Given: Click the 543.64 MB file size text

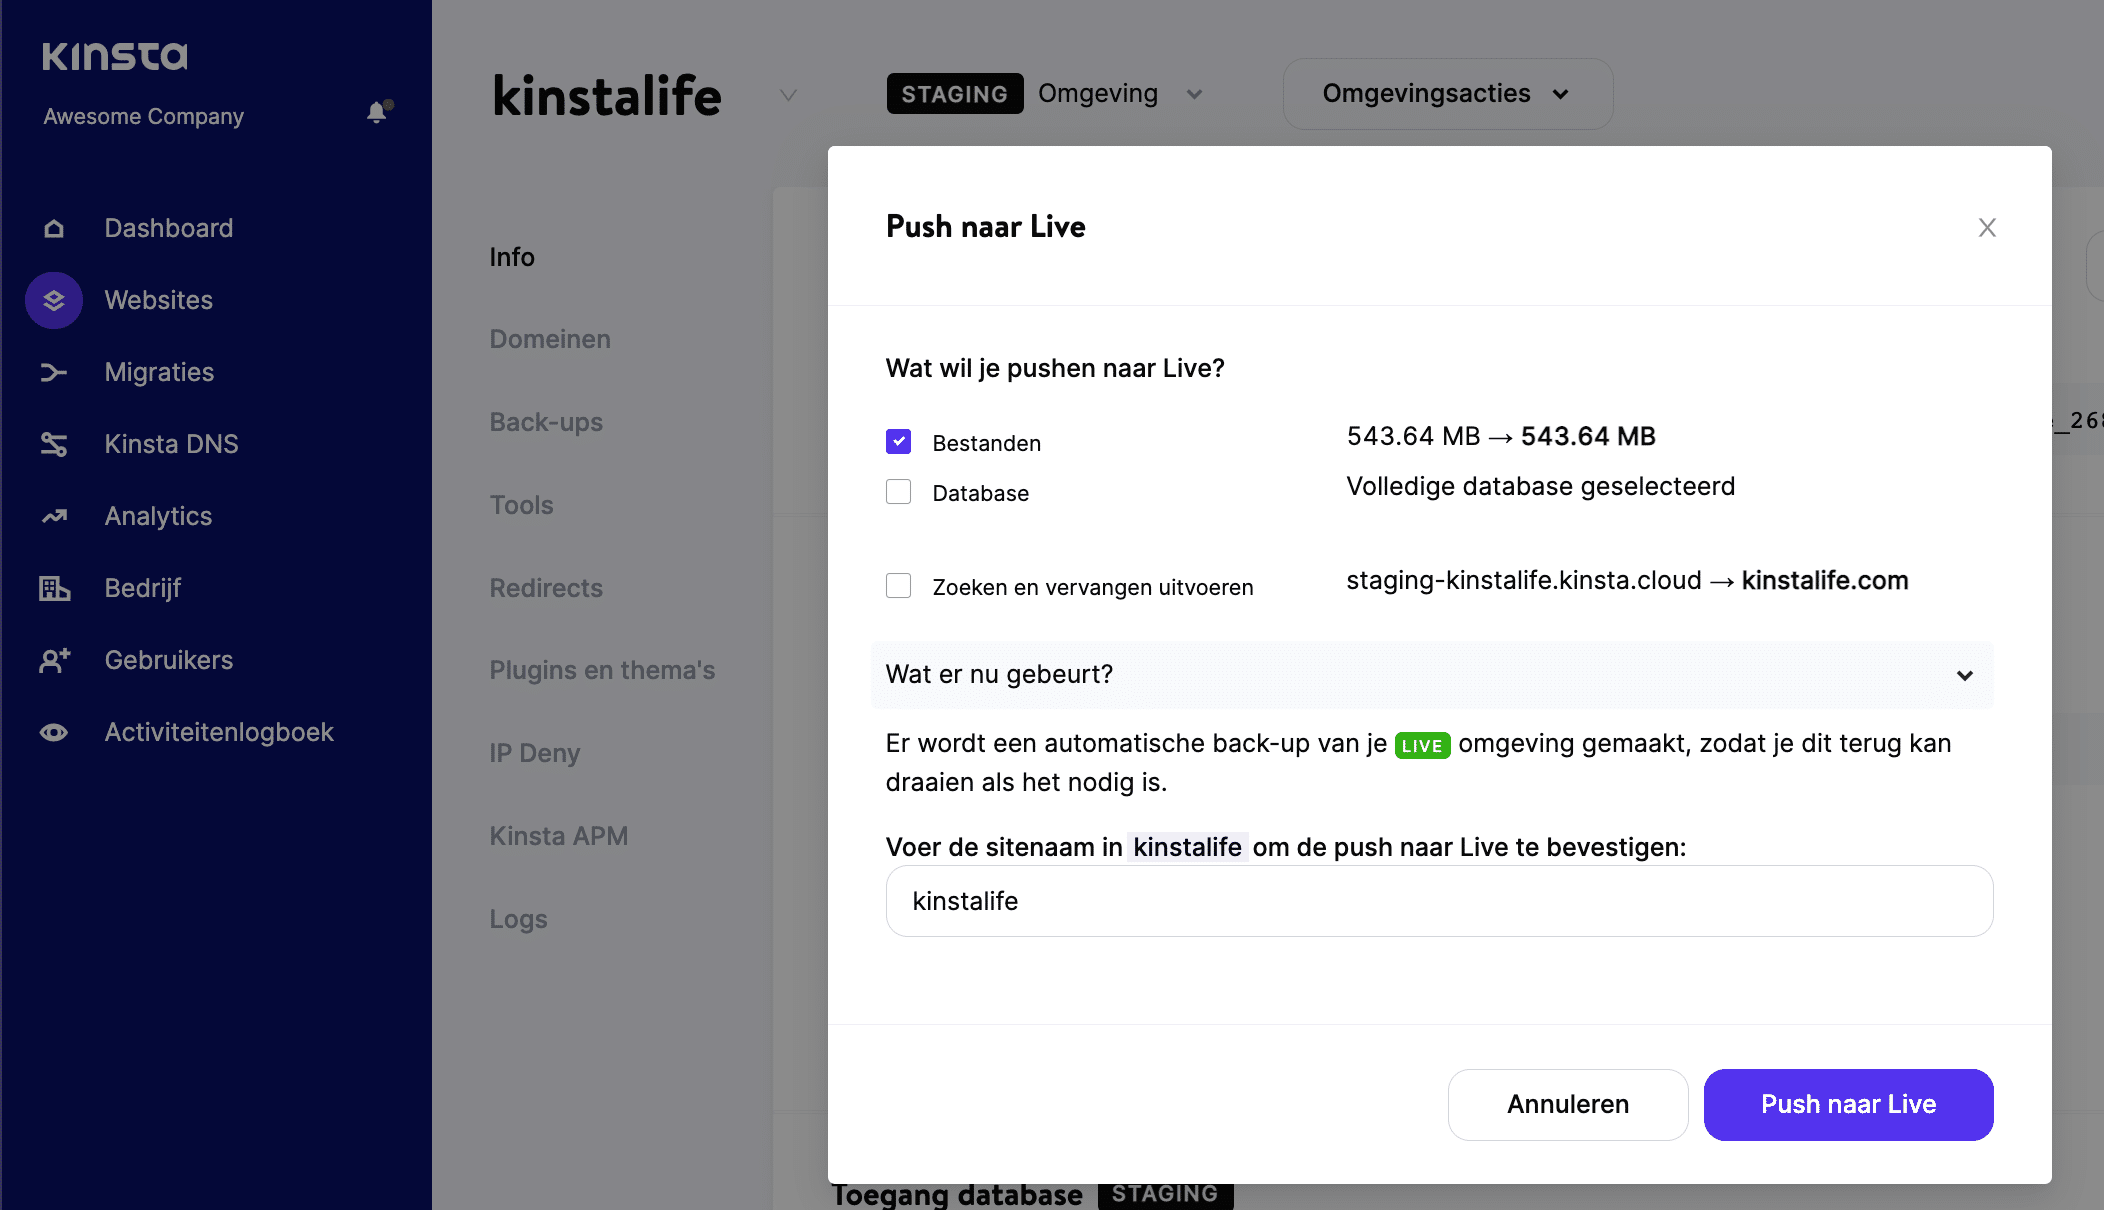Looking at the screenshot, I should (1501, 436).
